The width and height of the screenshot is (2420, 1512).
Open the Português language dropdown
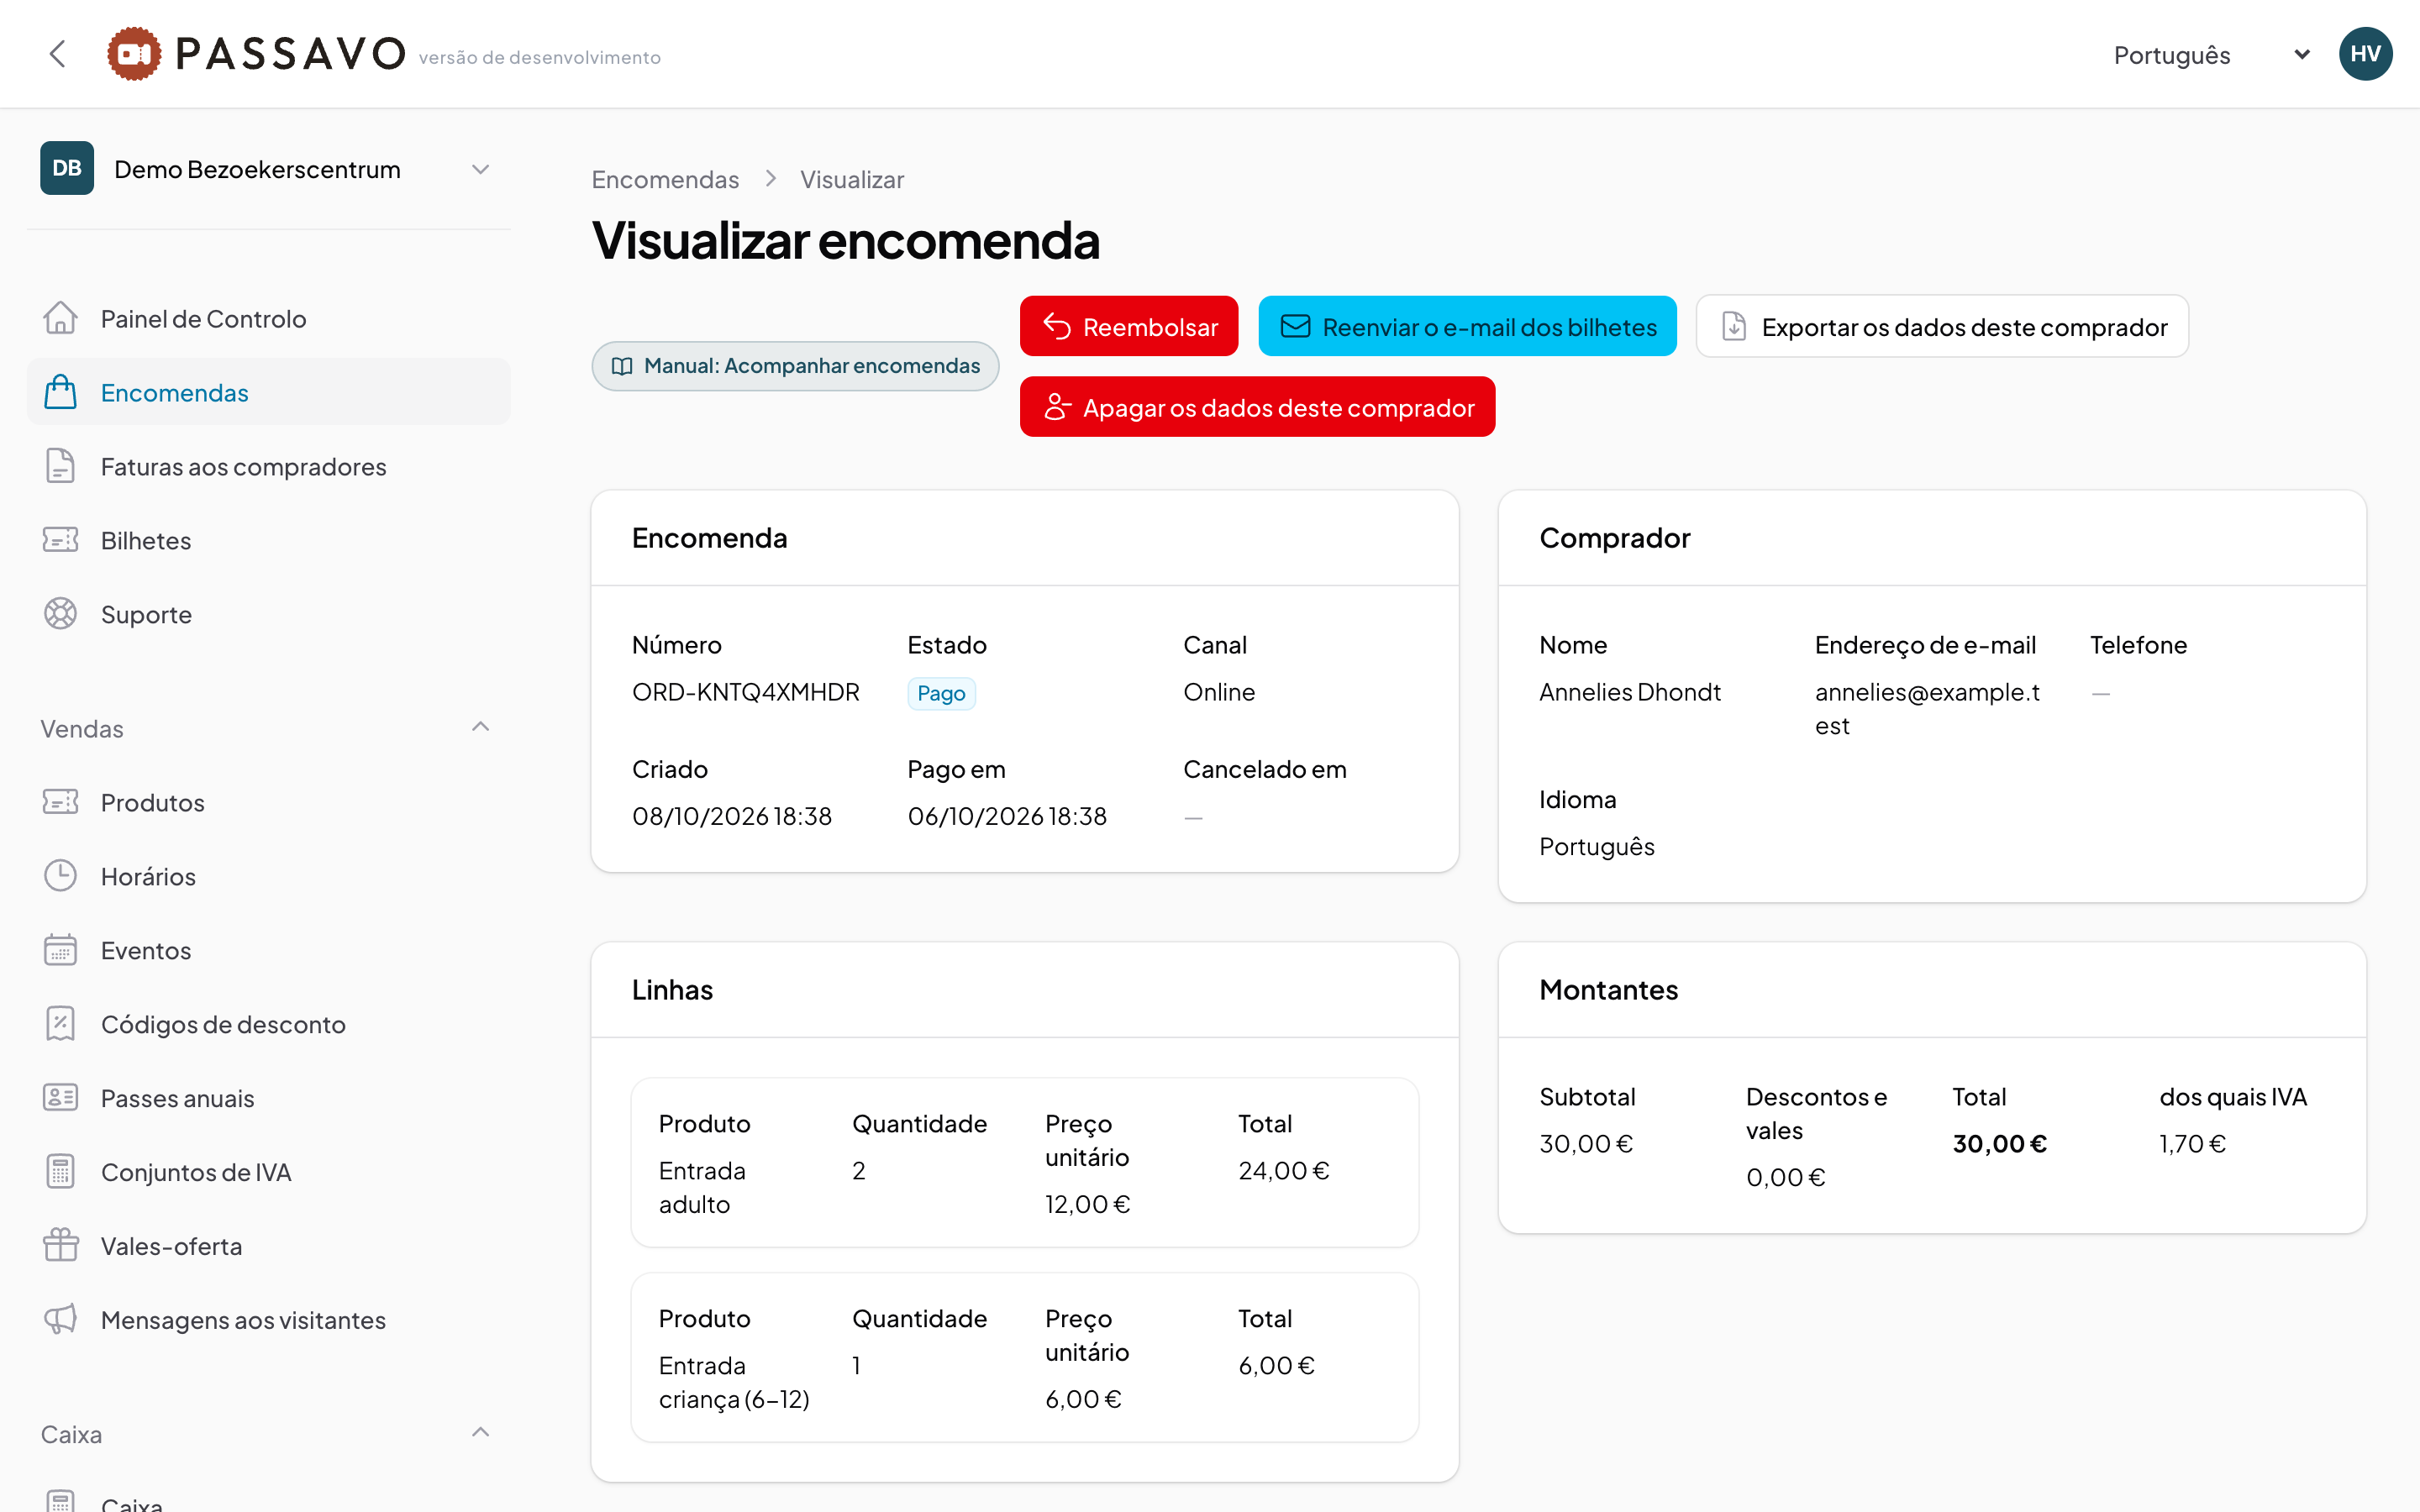(2211, 54)
